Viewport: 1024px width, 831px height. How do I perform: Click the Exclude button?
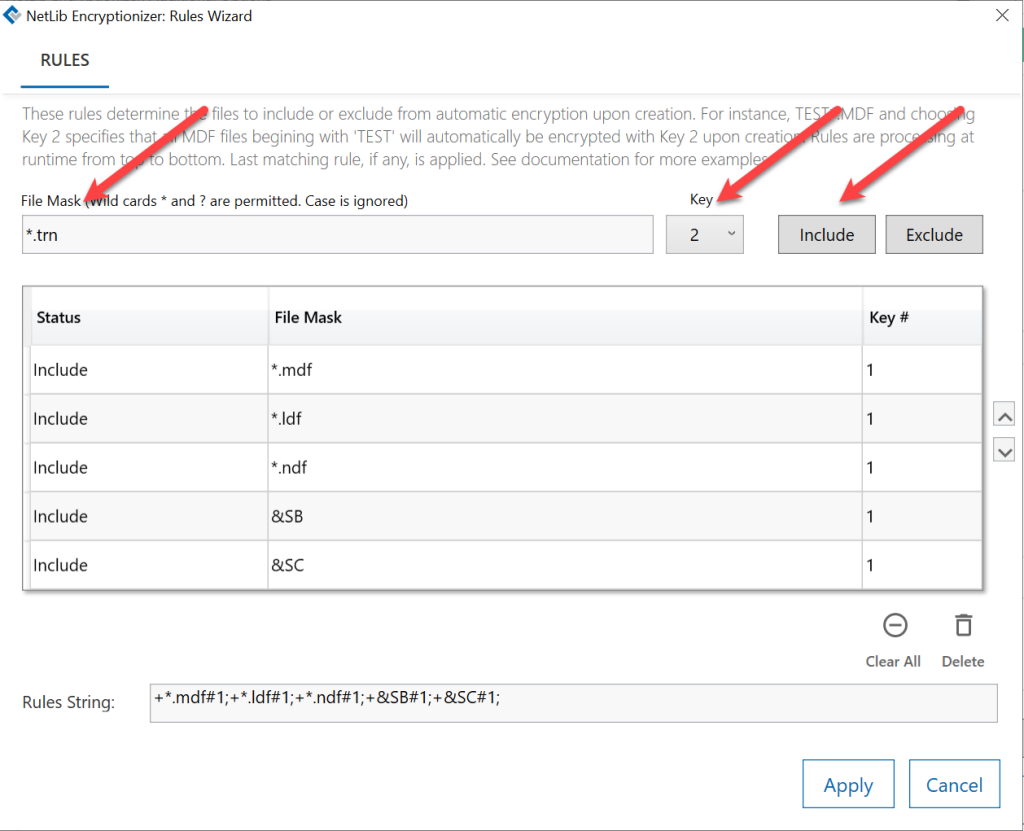coord(934,235)
